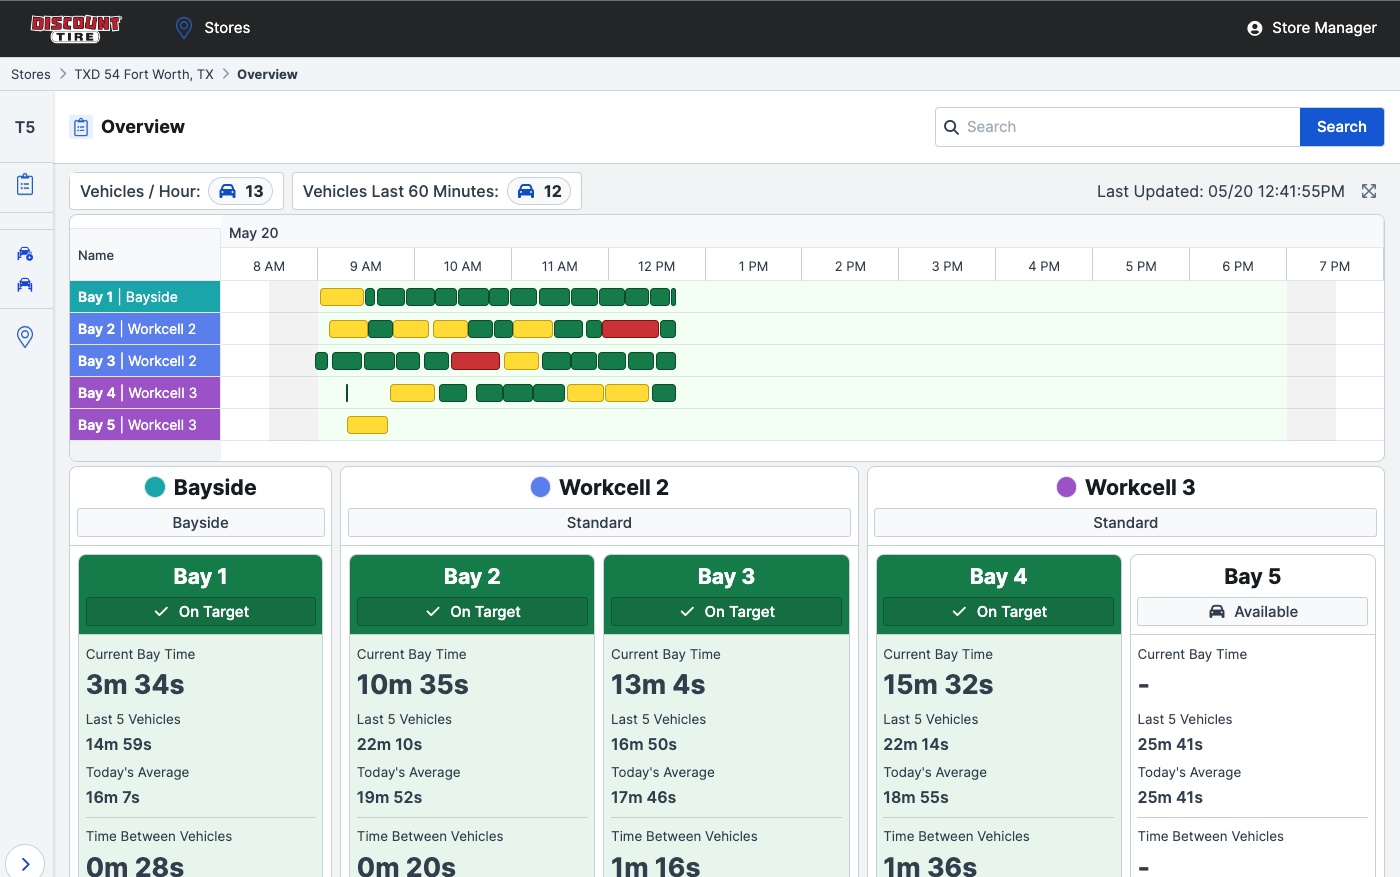Image resolution: width=1400 pixels, height=877 pixels.
Task: Select the Bay 1 Bayside timeline row
Action: (x=145, y=297)
